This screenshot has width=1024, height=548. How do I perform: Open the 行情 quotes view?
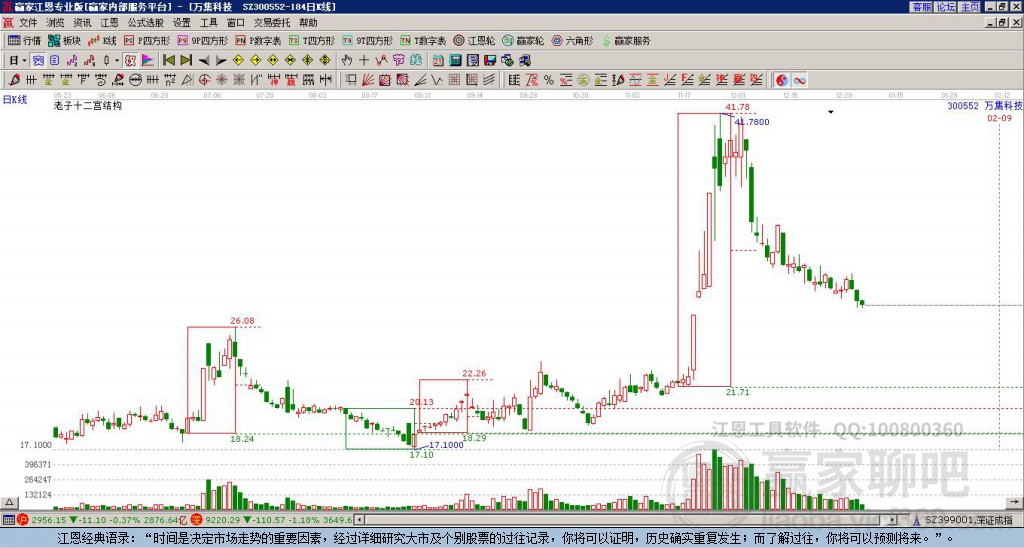[x=24, y=40]
